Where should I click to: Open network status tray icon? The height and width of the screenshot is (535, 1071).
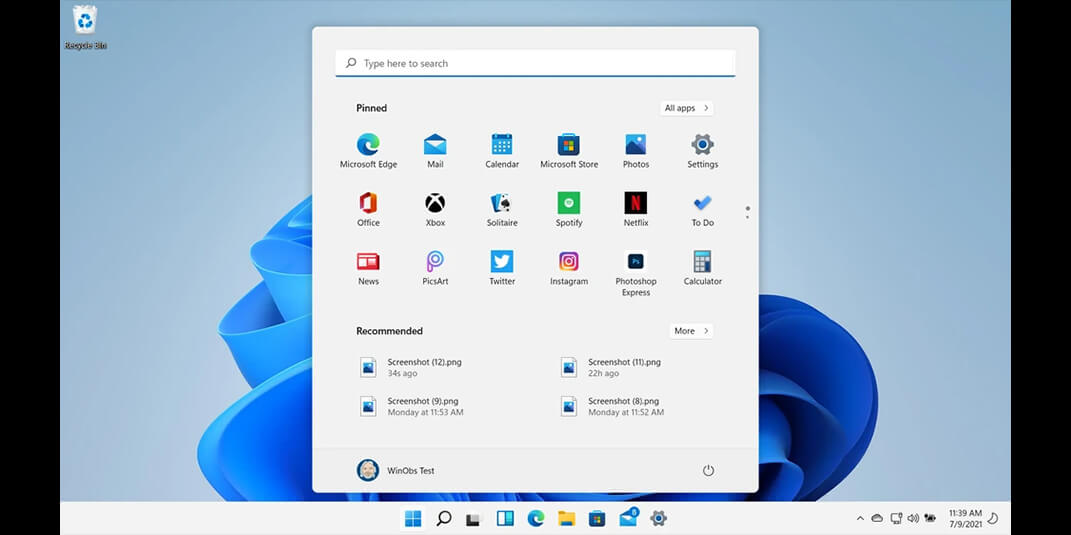896,519
